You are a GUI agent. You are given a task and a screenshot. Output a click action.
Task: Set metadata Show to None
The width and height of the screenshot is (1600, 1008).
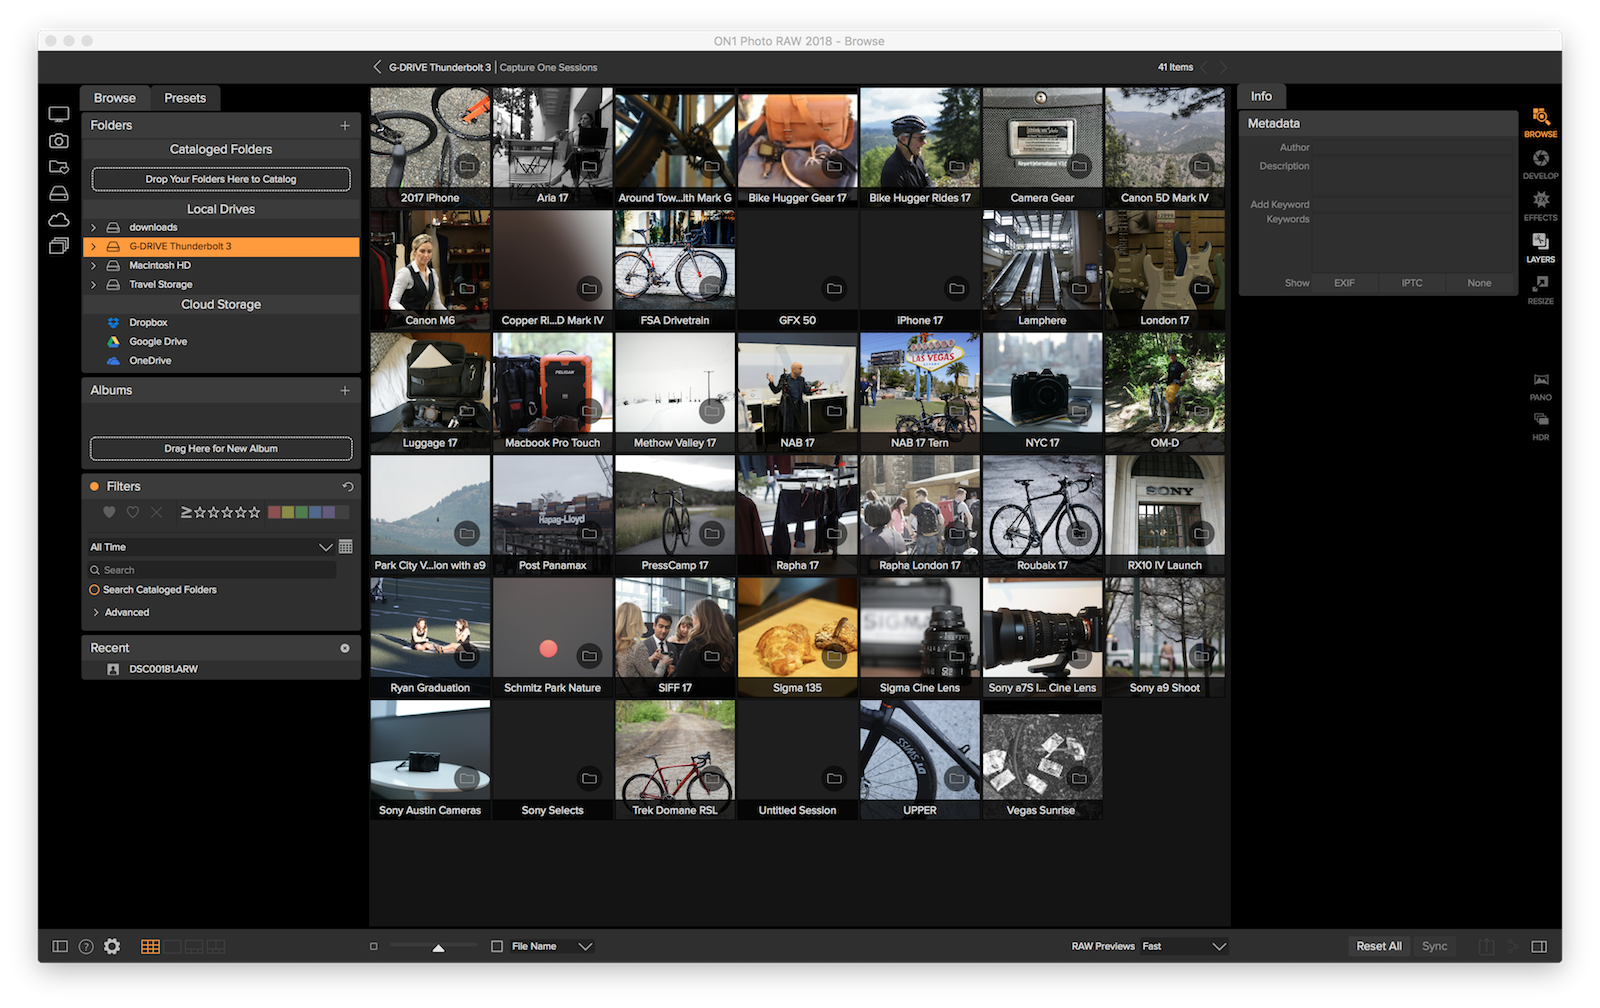[1479, 283]
